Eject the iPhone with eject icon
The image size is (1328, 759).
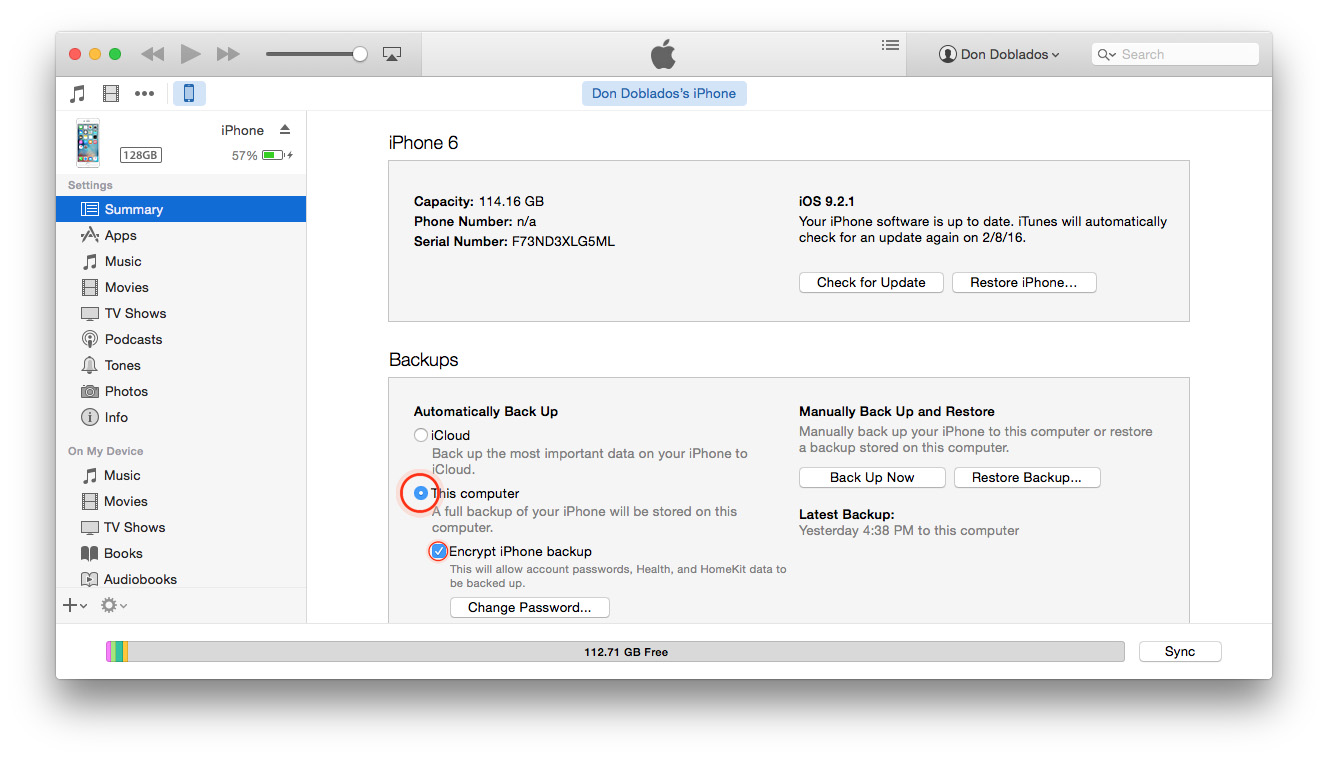284,130
